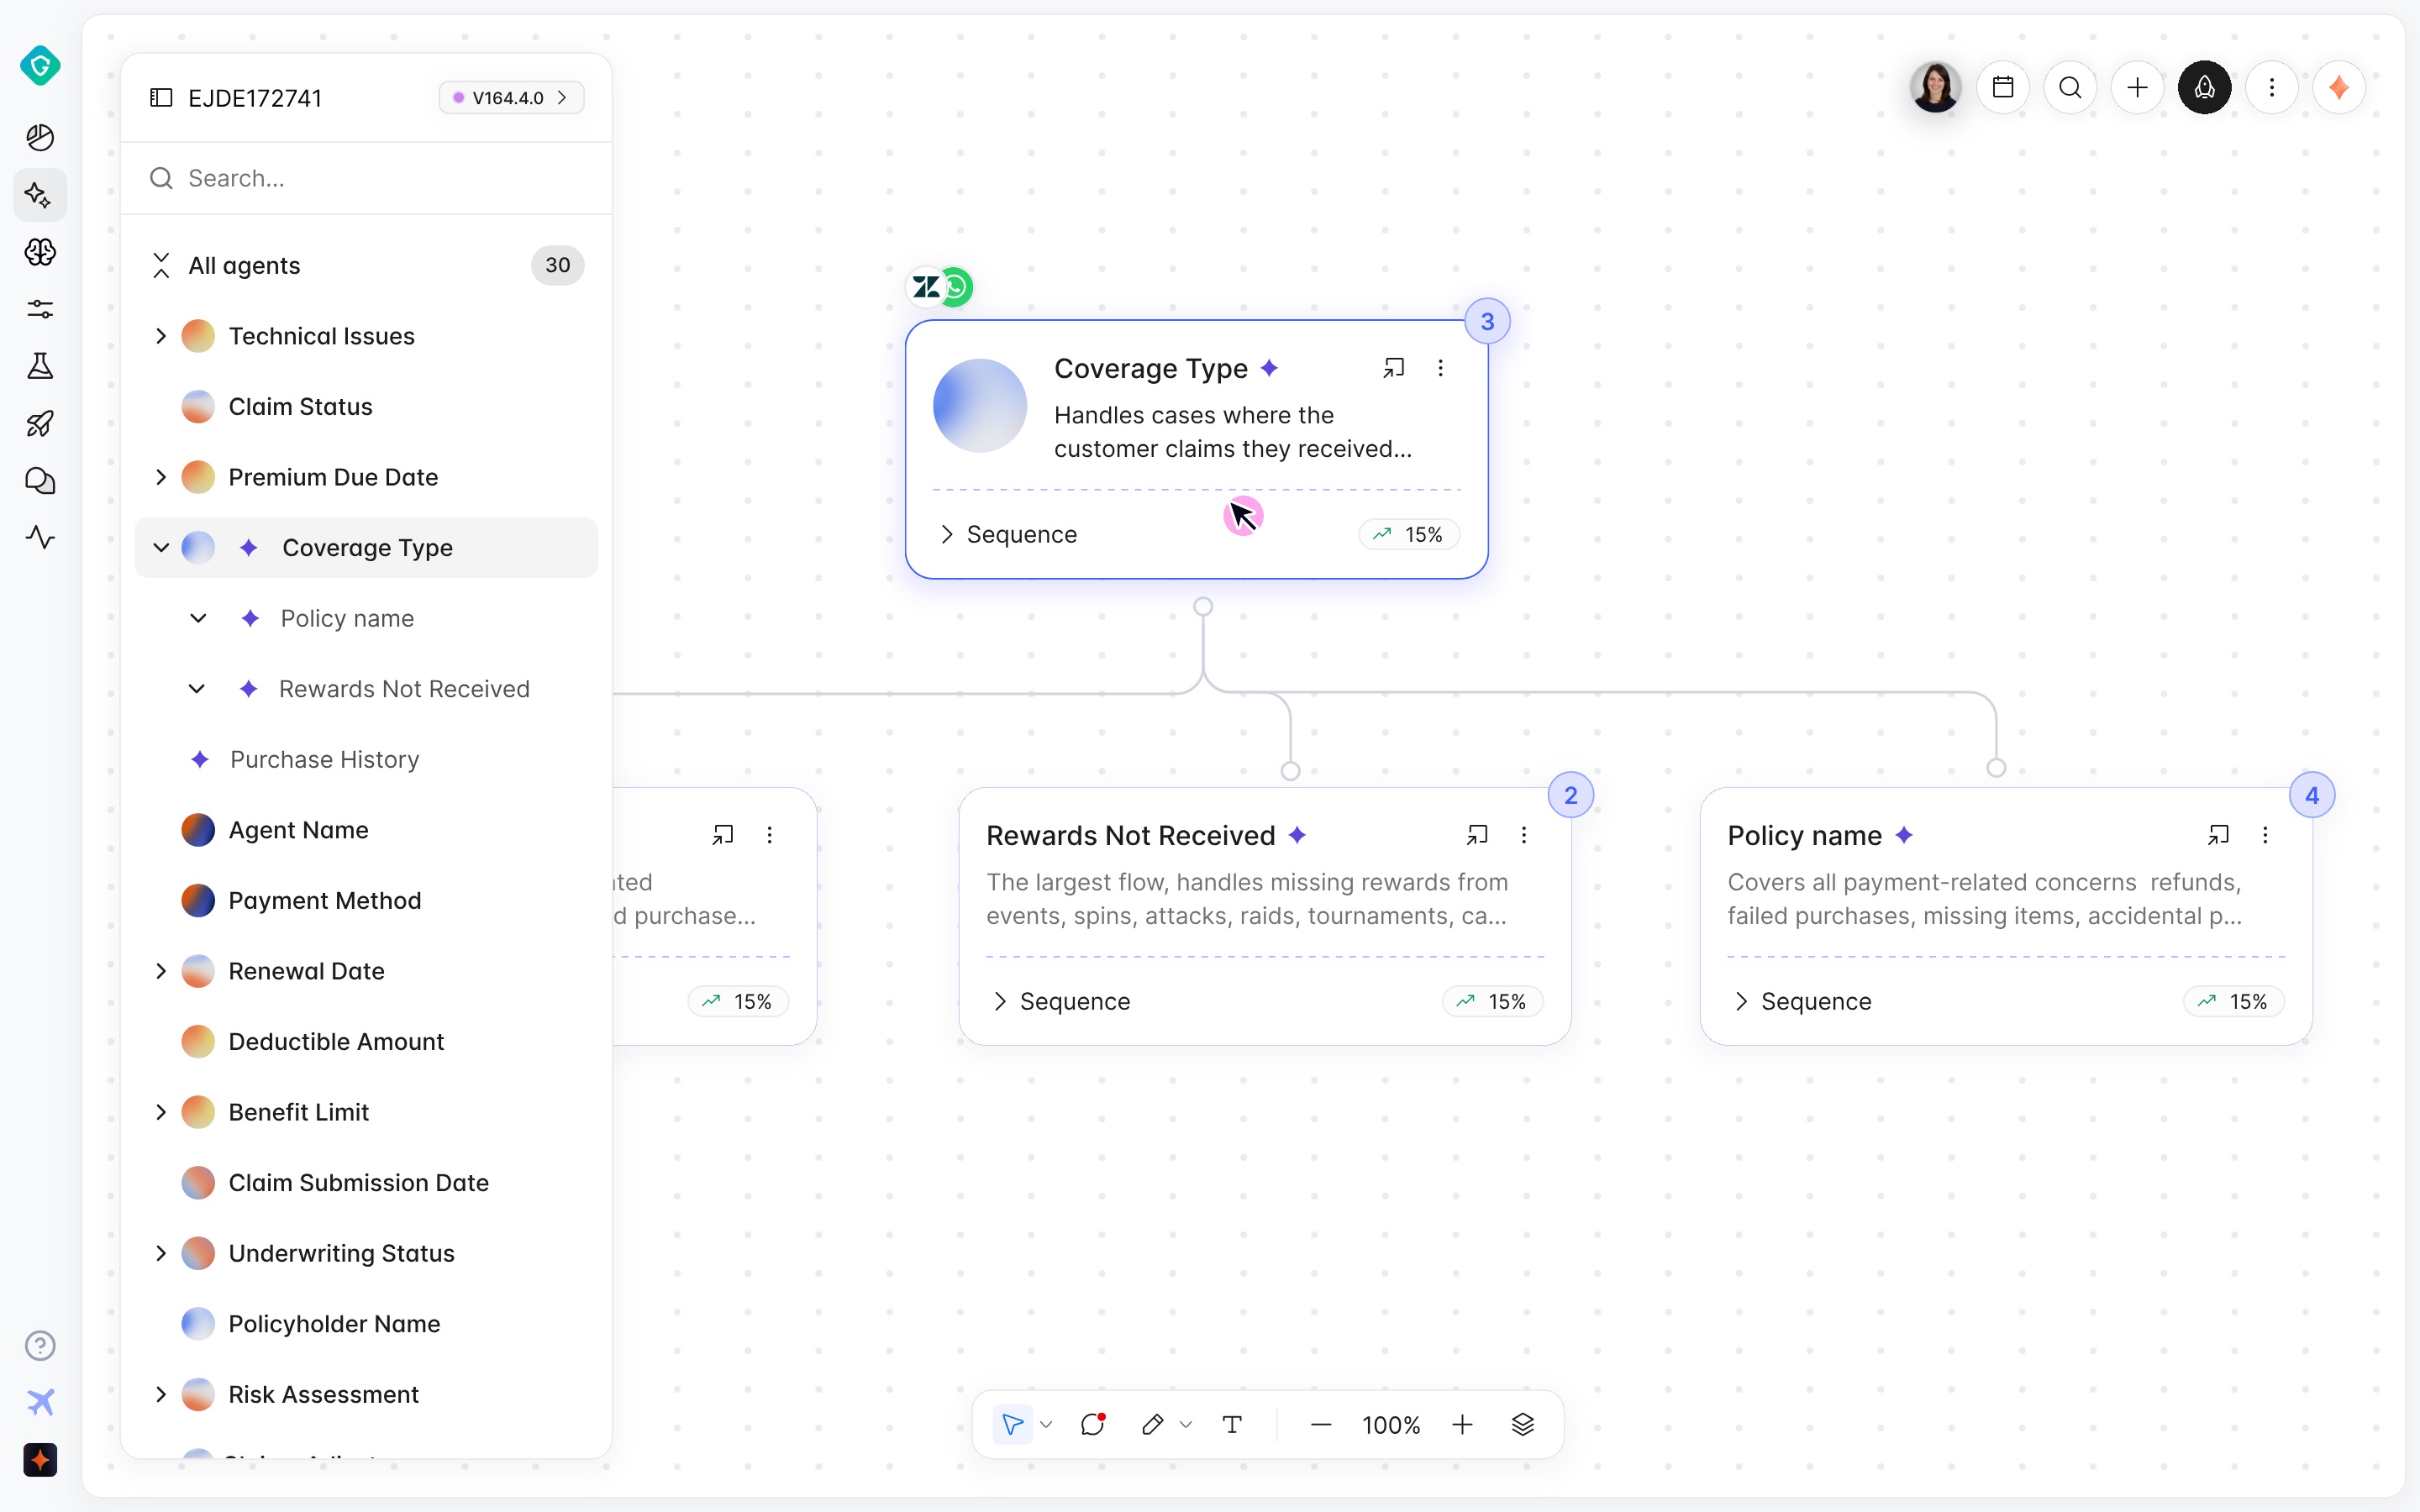Open the rocket deploy sidebar icon

[x=40, y=424]
